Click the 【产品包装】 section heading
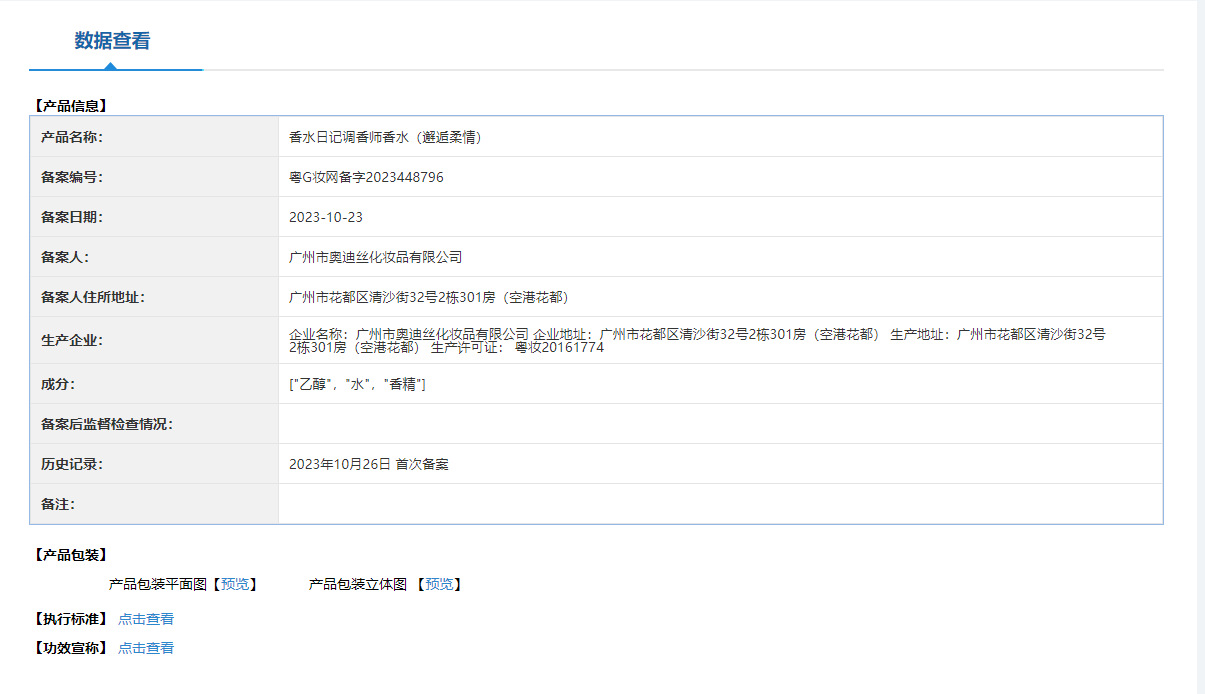1205x694 pixels. coord(70,555)
